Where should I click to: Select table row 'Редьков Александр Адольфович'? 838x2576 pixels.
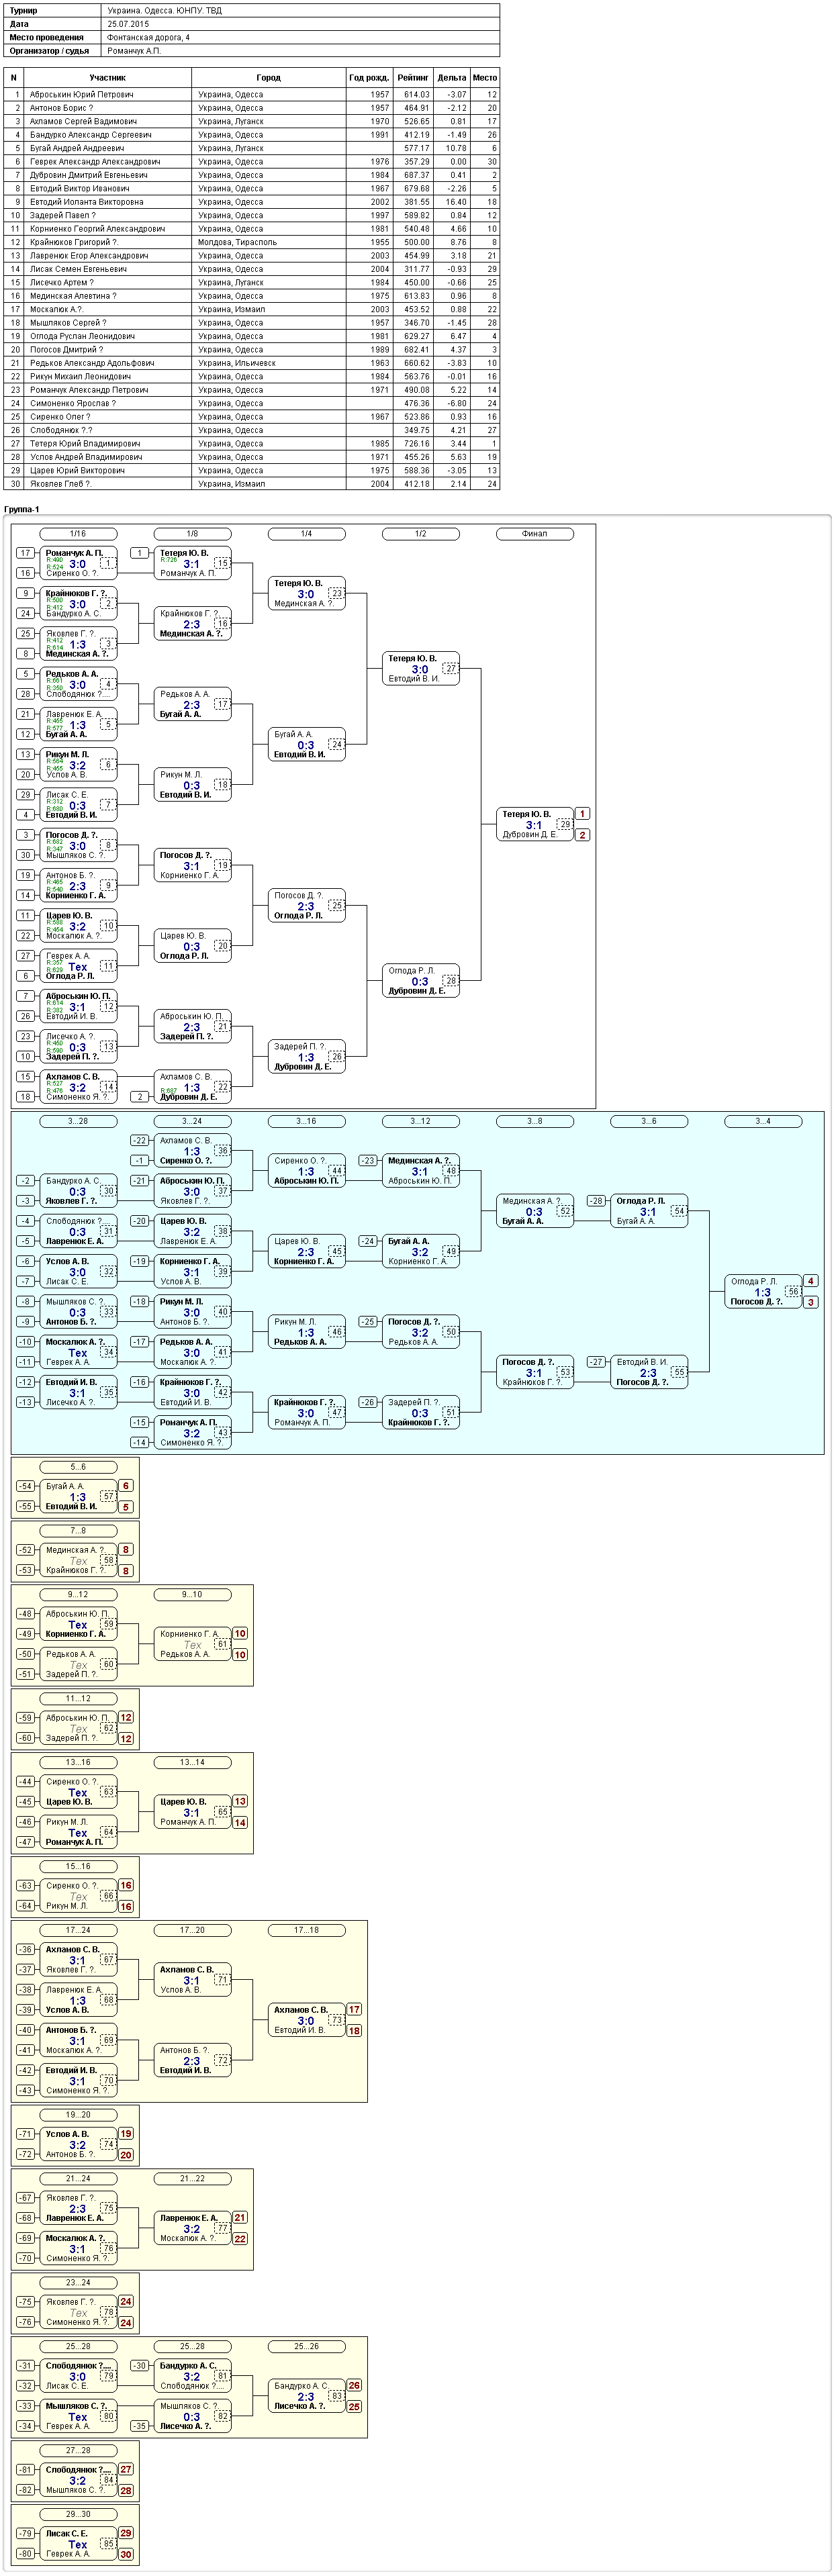252,363
